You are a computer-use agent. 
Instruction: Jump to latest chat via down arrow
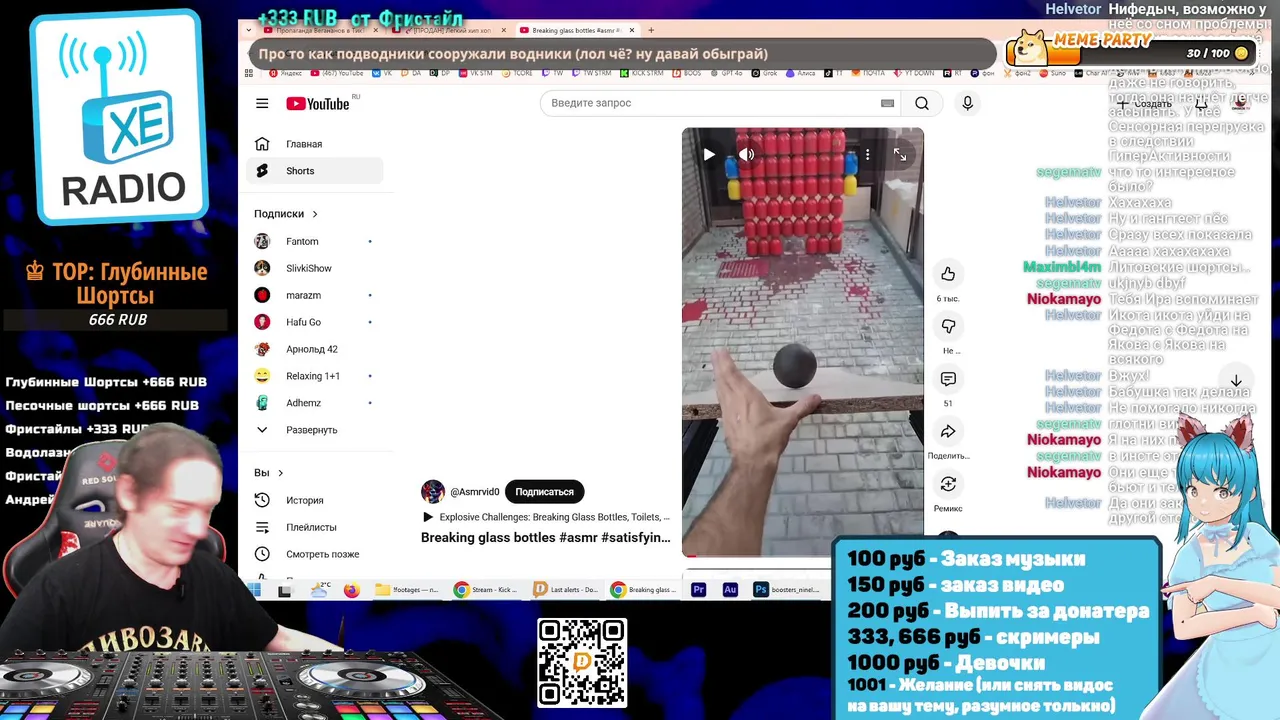coord(1236,381)
